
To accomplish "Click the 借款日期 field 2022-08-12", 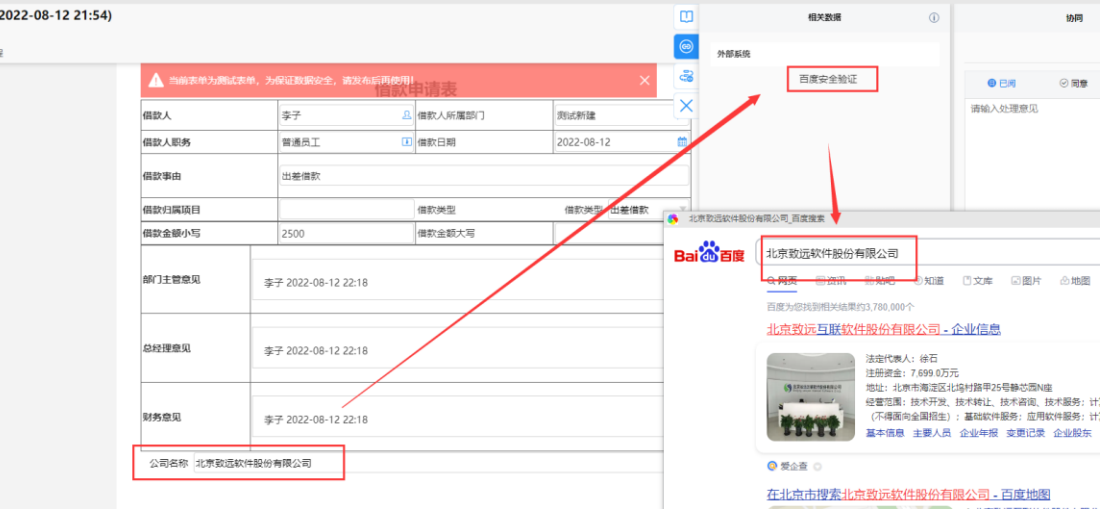I will click(x=621, y=142).
